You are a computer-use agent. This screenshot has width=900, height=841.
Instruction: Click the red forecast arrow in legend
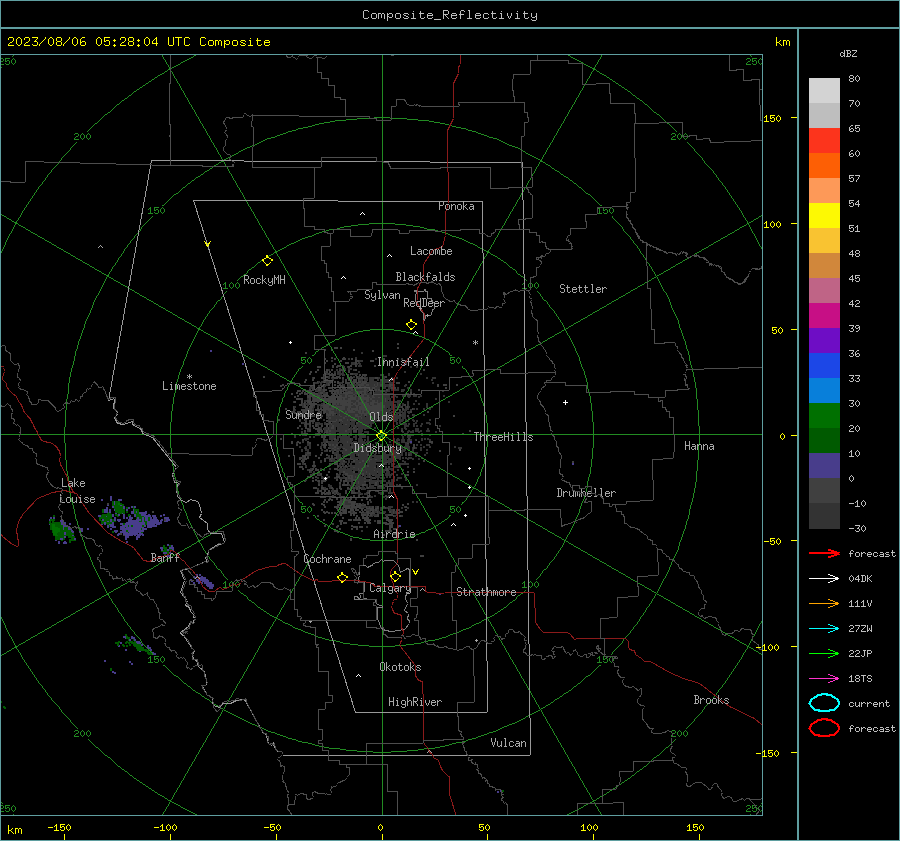(824, 553)
